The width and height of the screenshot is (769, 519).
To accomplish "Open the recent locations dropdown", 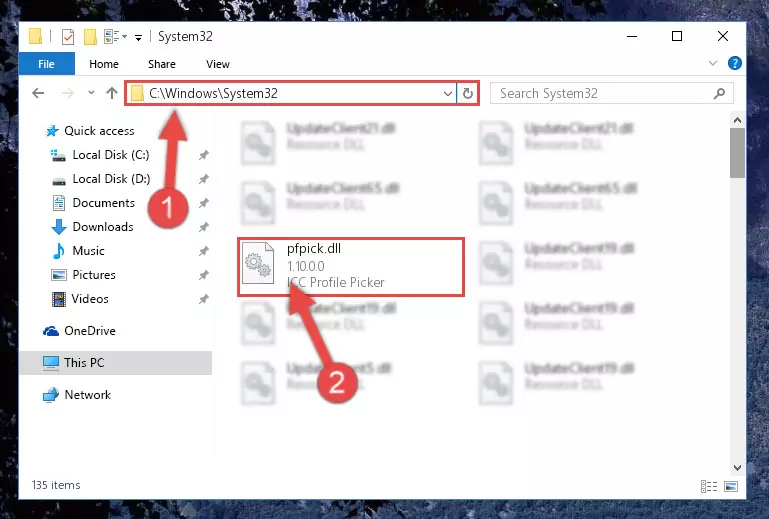I will 91,93.
